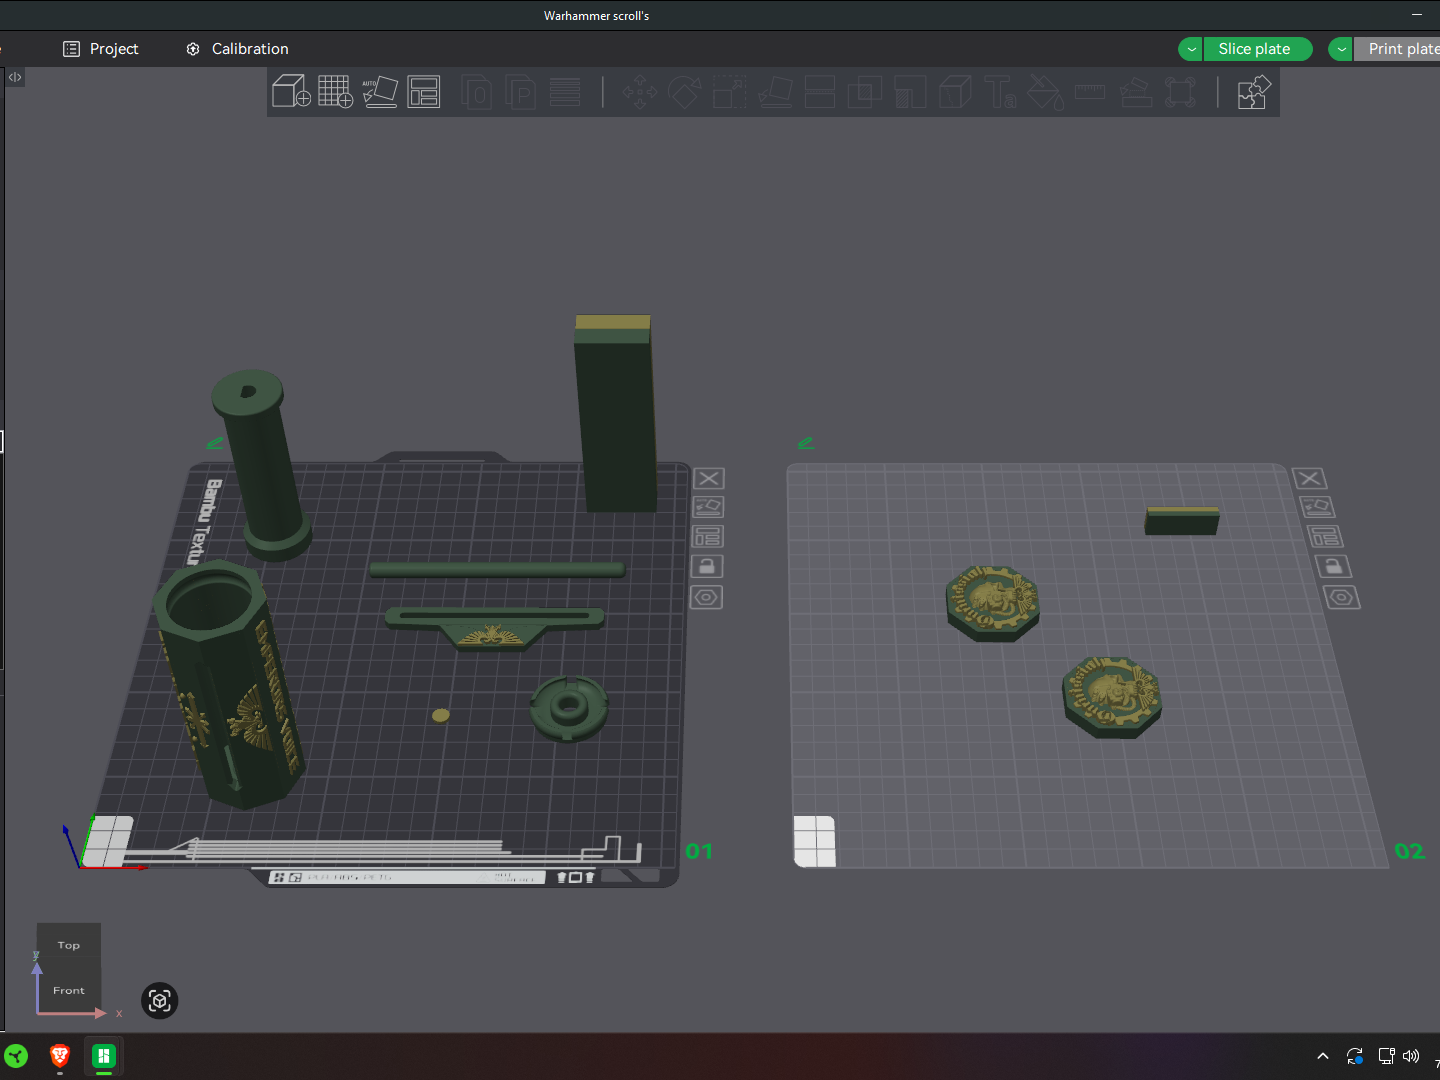1440x1080 pixels.
Task: Select the small flat bar on plate 02
Action: click(1182, 521)
